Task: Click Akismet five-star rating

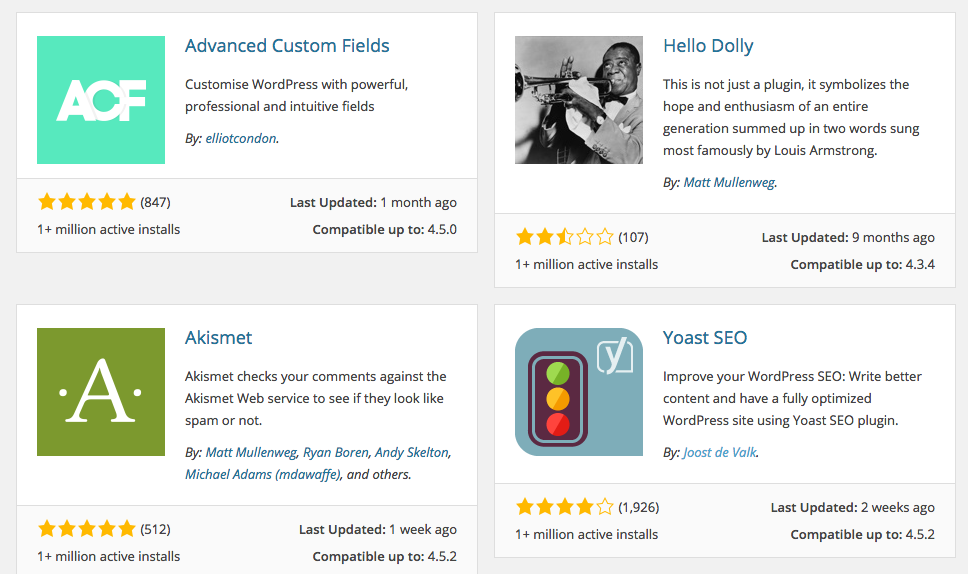Action: click(86, 529)
